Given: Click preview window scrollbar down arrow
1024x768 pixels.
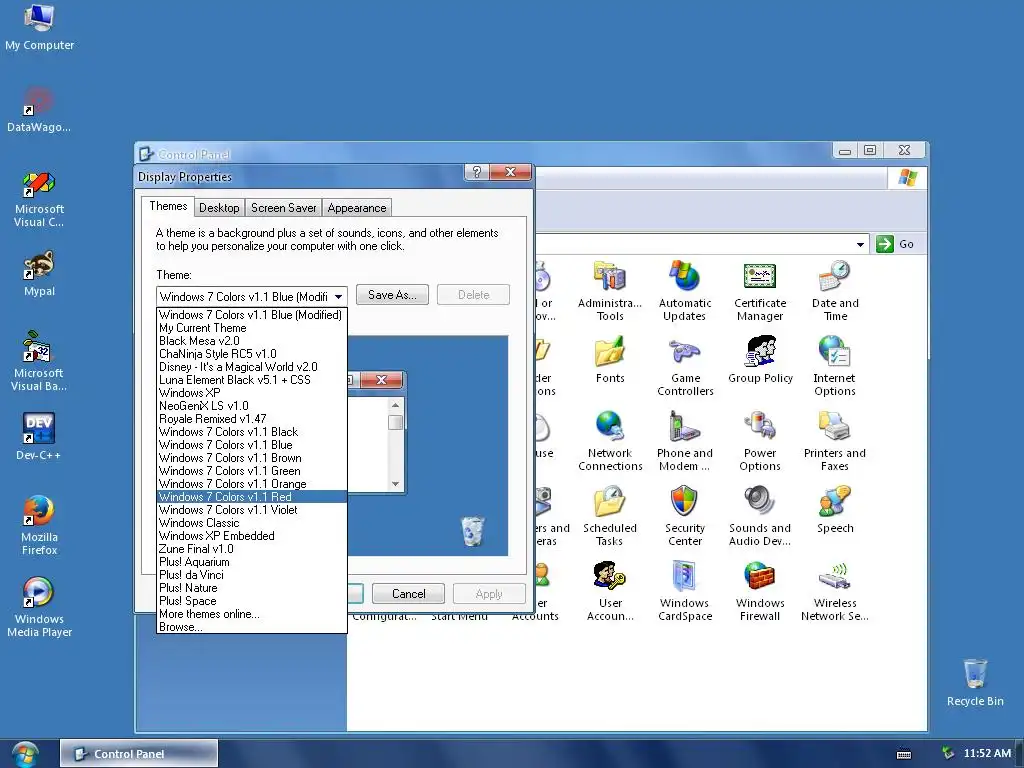Looking at the screenshot, I should [395, 484].
